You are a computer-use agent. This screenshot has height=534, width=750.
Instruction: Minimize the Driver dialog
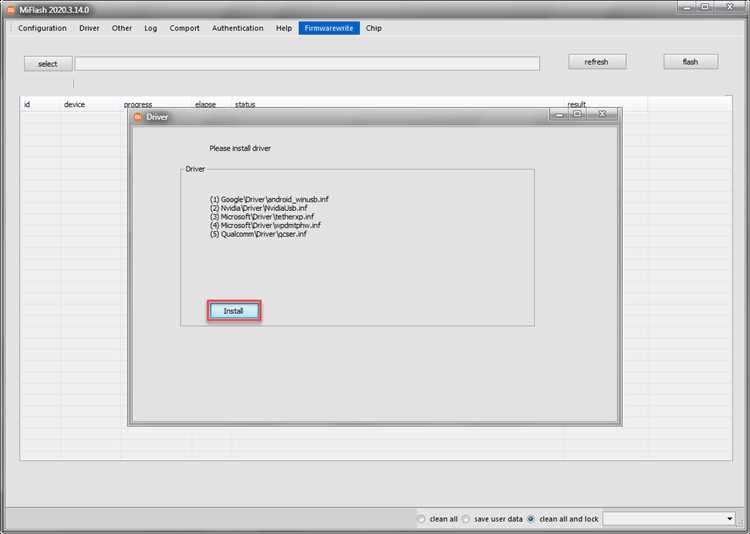(557, 114)
